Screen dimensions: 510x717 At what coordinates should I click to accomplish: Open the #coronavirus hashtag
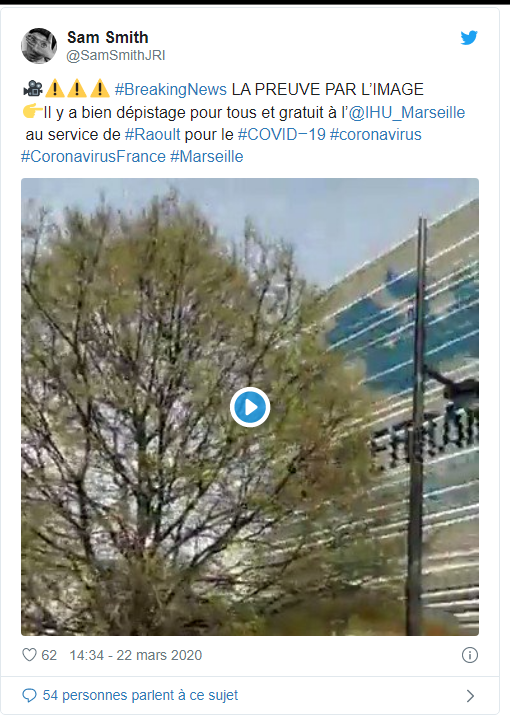click(x=376, y=134)
